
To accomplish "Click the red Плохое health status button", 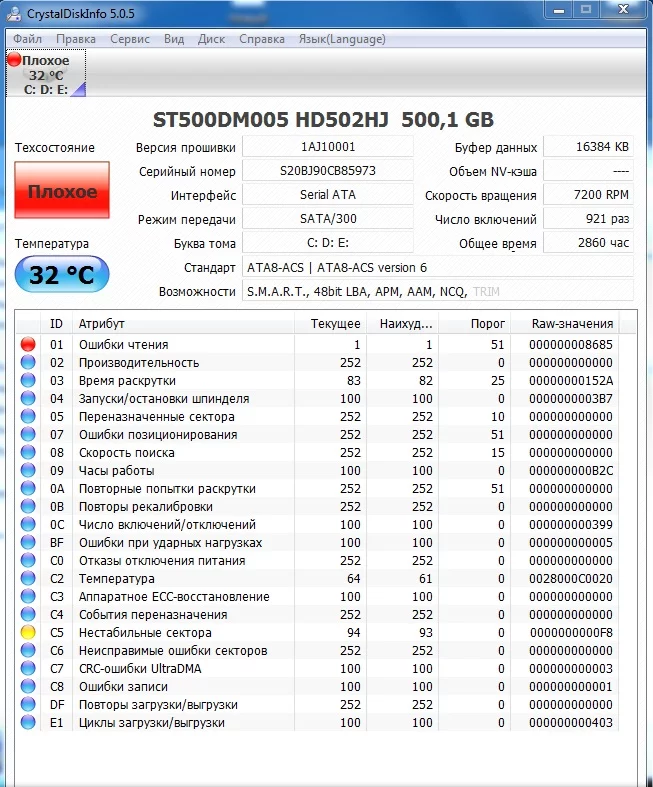I will [x=62, y=190].
